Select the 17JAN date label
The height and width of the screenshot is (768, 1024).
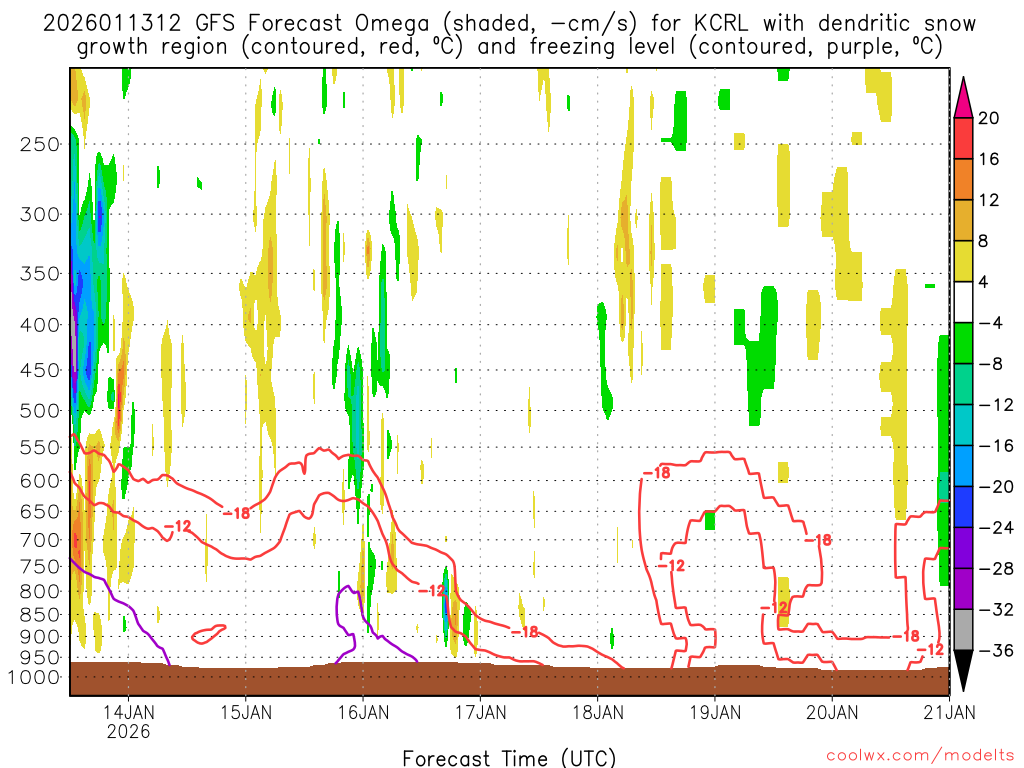pyautogui.click(x=481, y=712)
